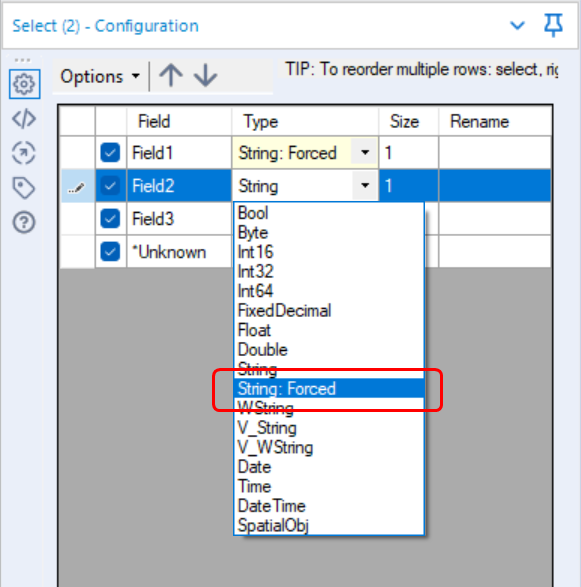The height and width of the screenshot is (587, 581).
Task: Move selected row up with arrow
Action: tap(171, 76)
